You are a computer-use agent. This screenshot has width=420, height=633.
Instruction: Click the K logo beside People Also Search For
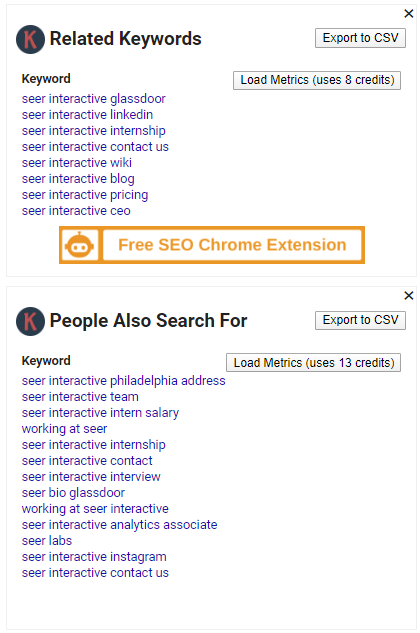[x=30, y=321]
